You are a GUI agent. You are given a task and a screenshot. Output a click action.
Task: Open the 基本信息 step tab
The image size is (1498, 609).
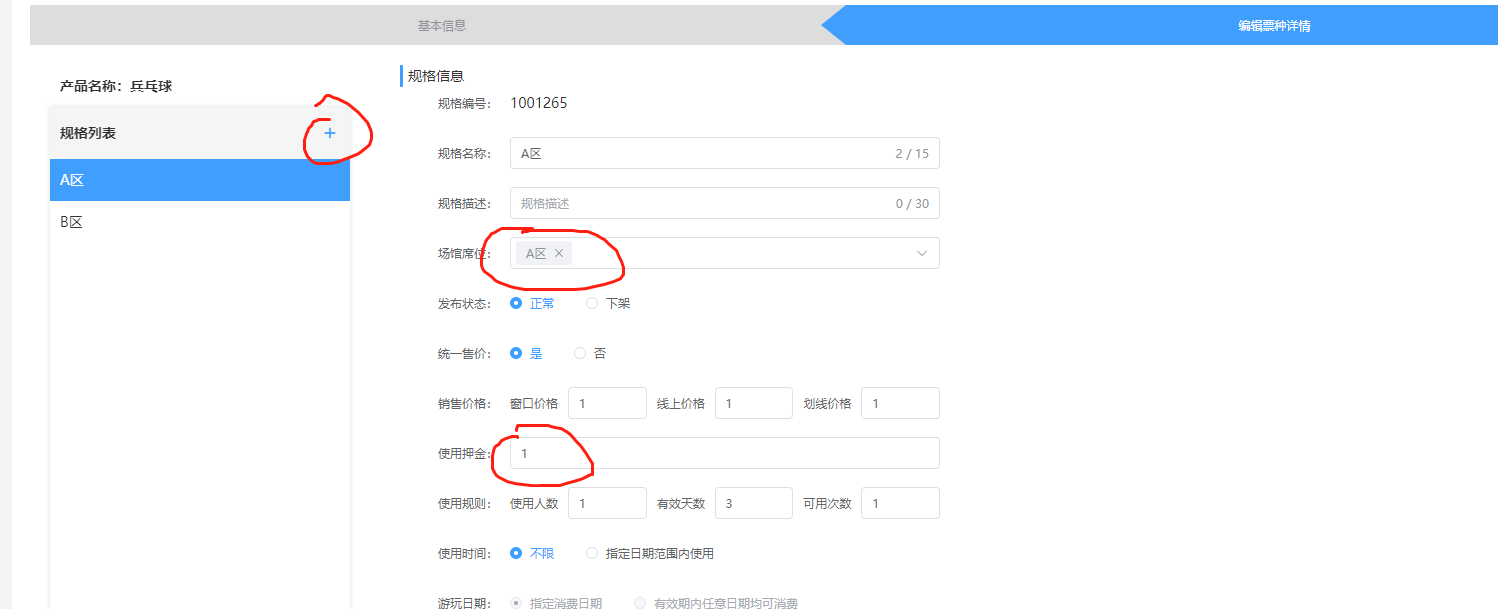tap(441, 25)
